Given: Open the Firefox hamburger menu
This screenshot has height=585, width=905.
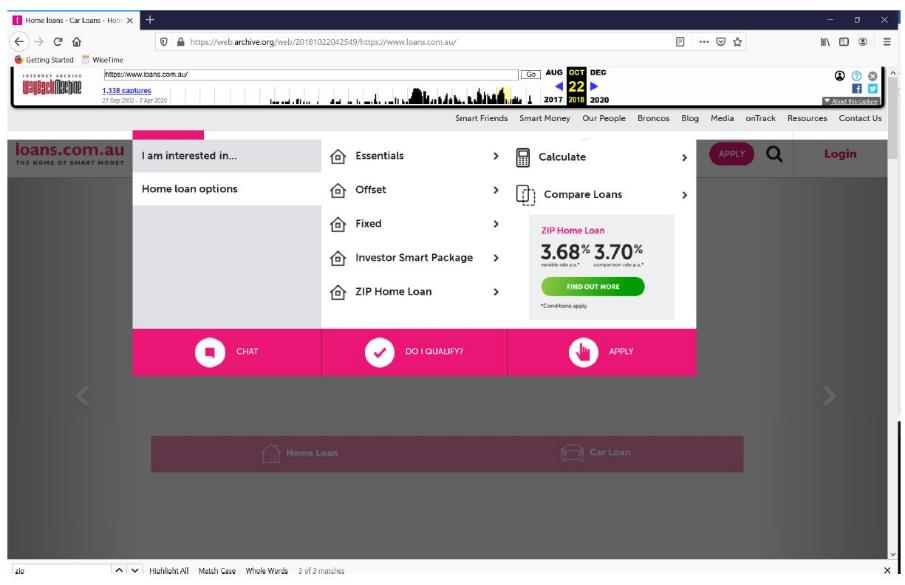Looking at the screenshot, I should [x=887, y=42].
